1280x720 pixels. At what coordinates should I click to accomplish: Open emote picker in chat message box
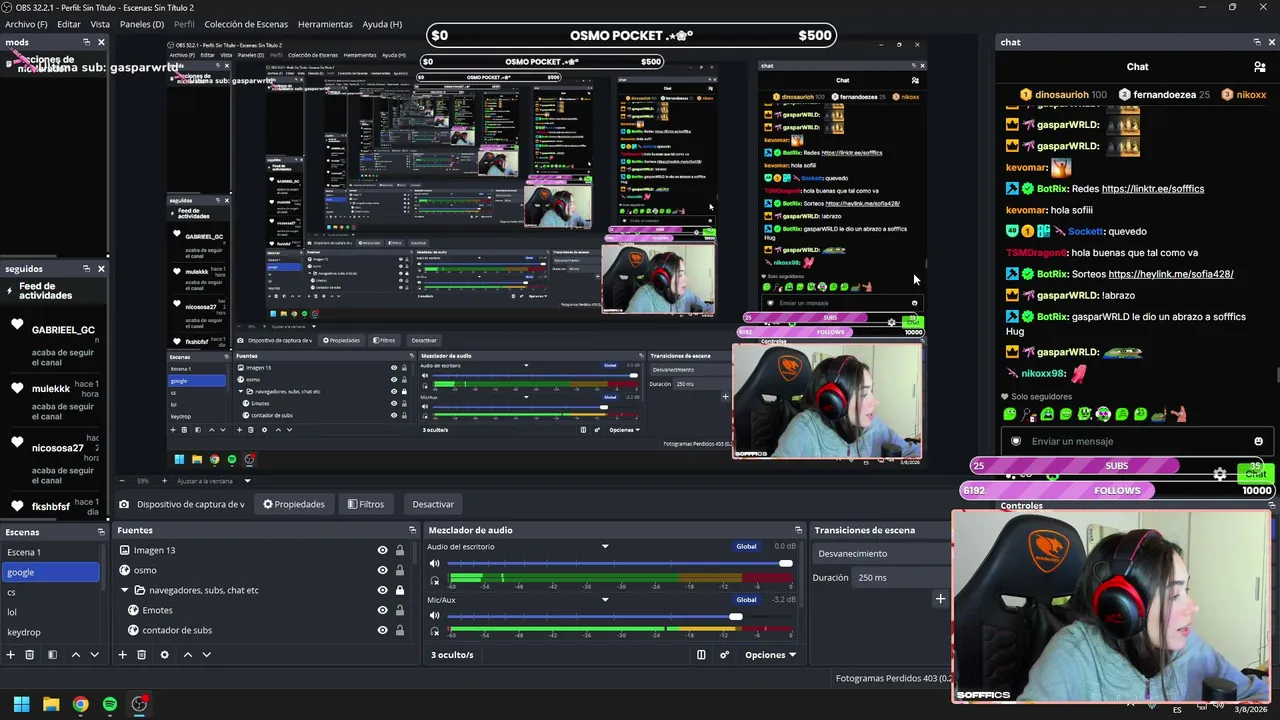[x=1258, y=441]
